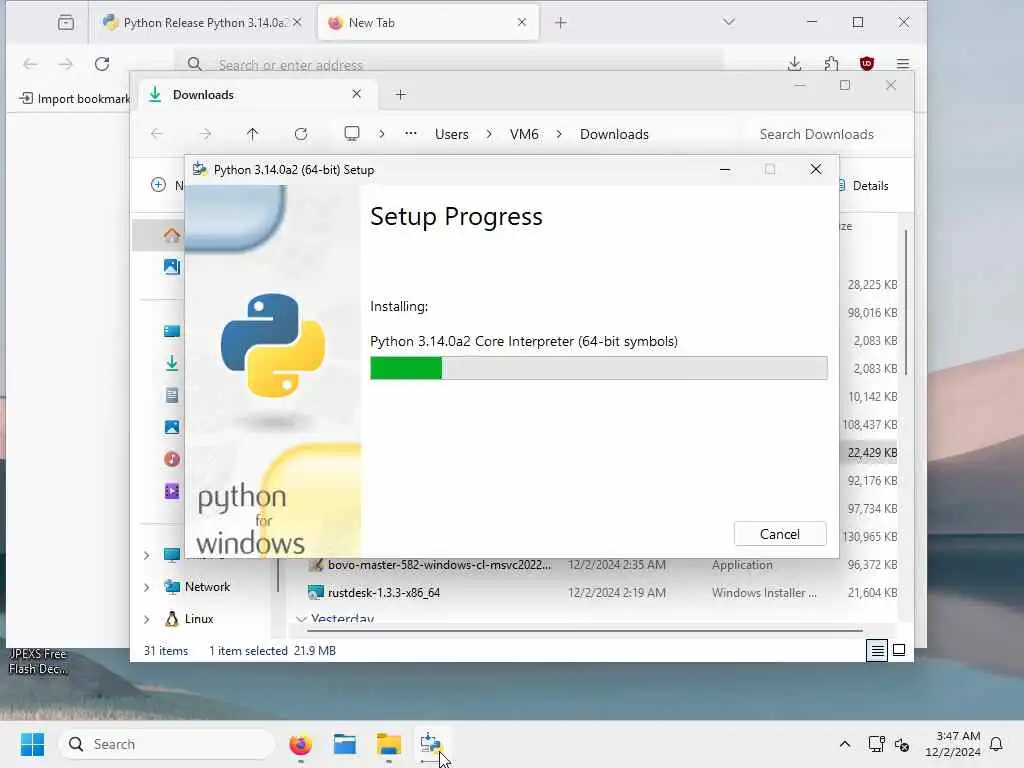
Task: Reload the Firefox page
Action: coord(102,64)
